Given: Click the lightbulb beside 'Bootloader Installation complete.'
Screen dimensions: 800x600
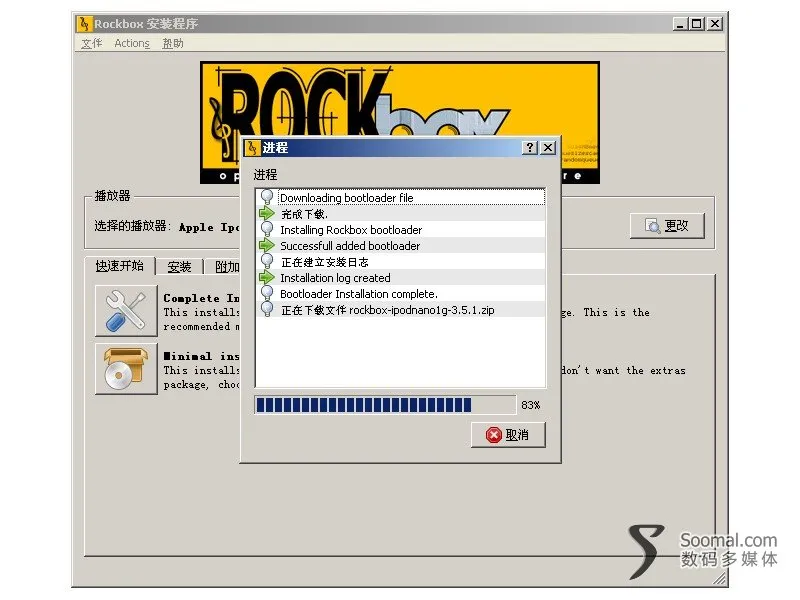Looking at the screenshot, I should [267, 293].
